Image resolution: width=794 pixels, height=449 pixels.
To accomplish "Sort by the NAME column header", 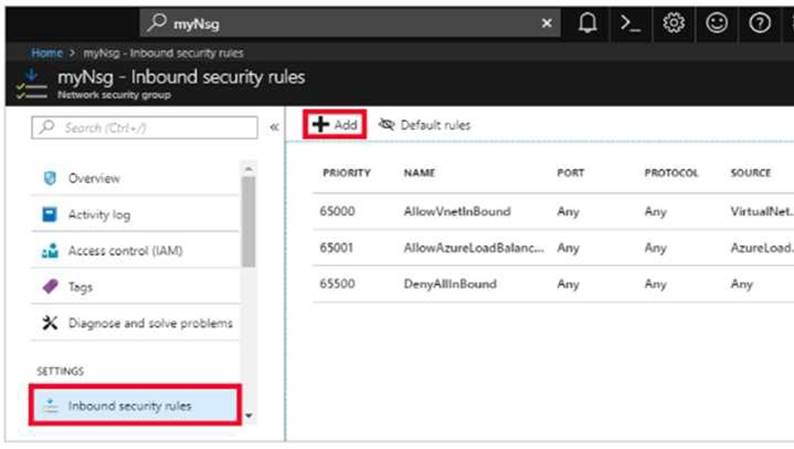I will [419, 173].
